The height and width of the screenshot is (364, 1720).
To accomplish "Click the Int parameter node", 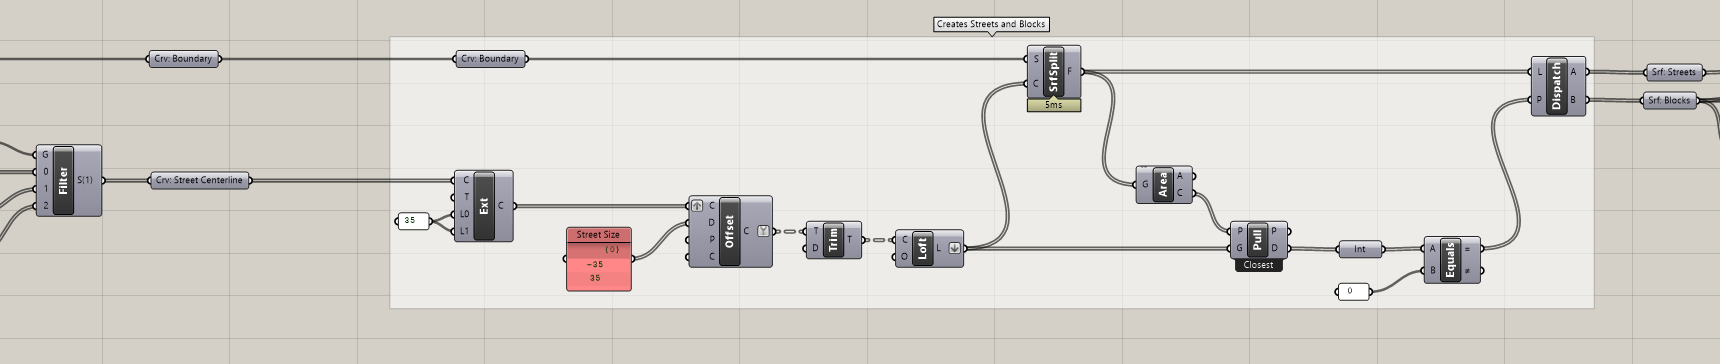I will pyautogui.click(x=1359, y=249).
